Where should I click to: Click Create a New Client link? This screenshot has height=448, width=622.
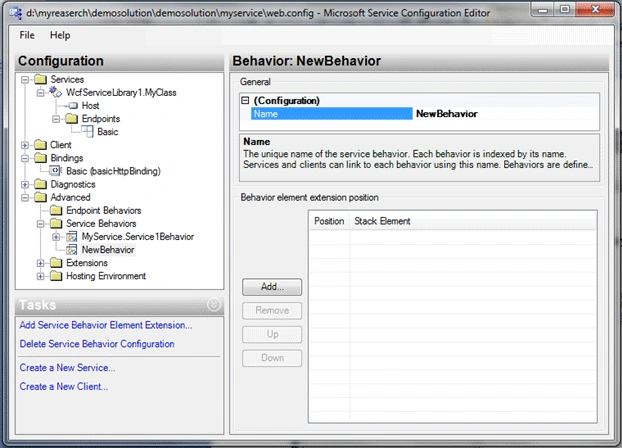pyautogui.click(x=63, y=386)
